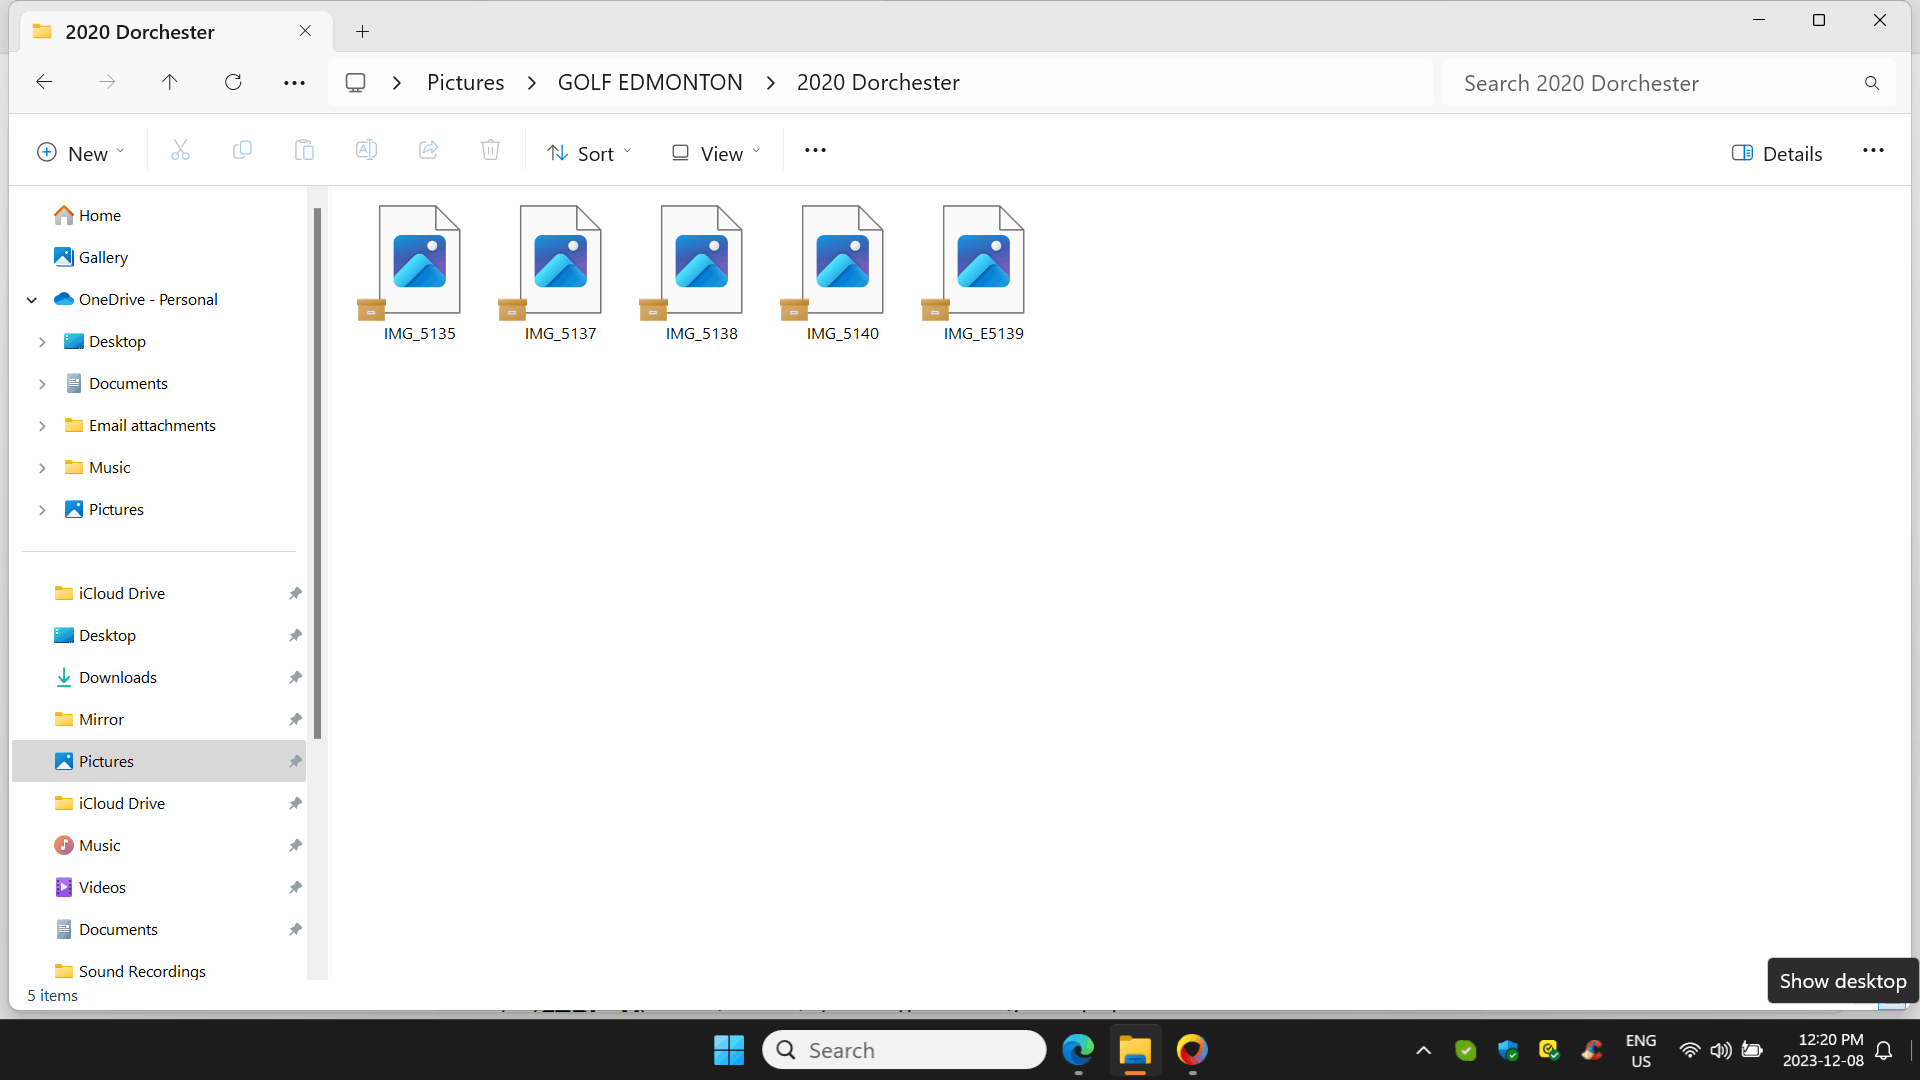Click the Up directory arrow
Screen dimensions: 1920x1080
170,82
